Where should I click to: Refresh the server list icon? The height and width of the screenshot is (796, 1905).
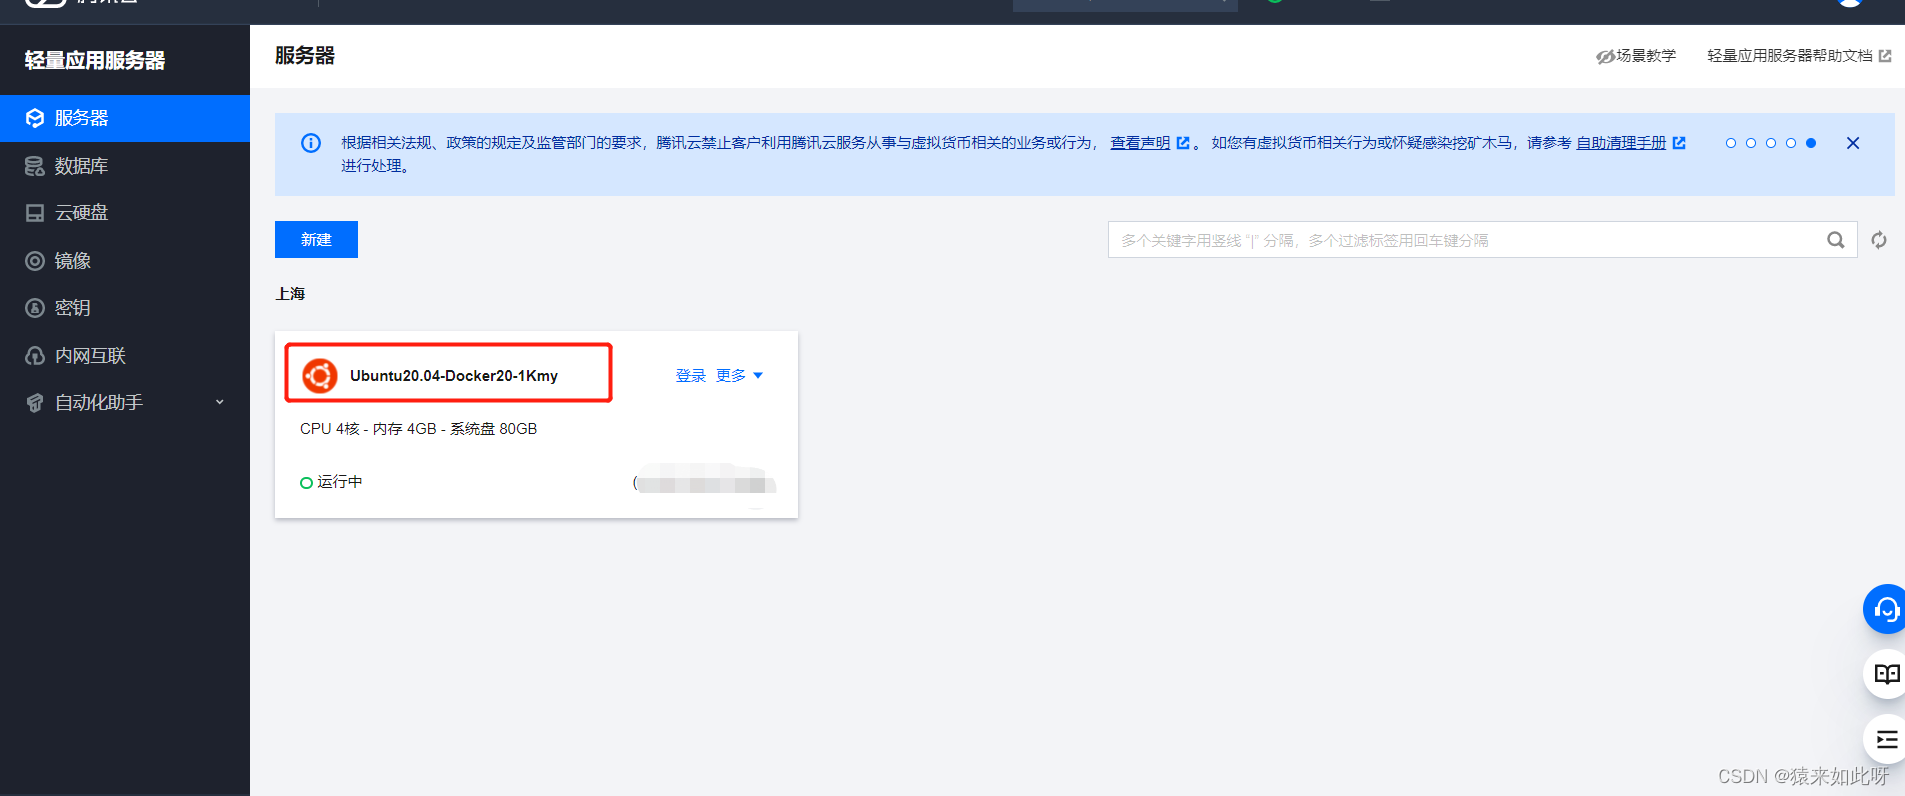pyautogui.click(x=1879, y=240)
